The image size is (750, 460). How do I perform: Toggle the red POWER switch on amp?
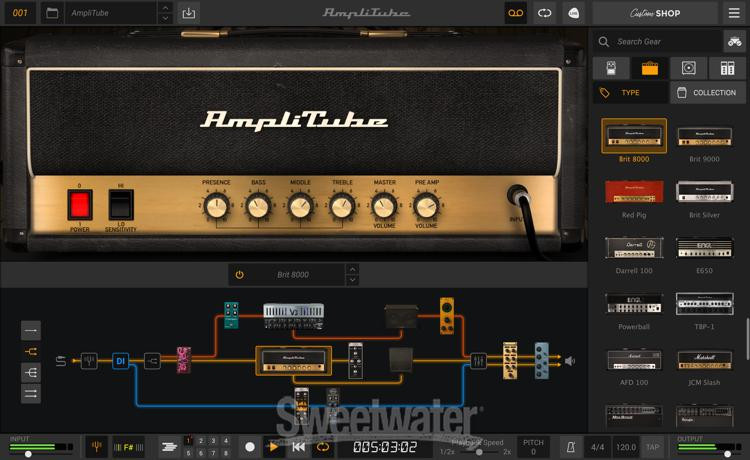pyautogui.click(x=79, y=205)
